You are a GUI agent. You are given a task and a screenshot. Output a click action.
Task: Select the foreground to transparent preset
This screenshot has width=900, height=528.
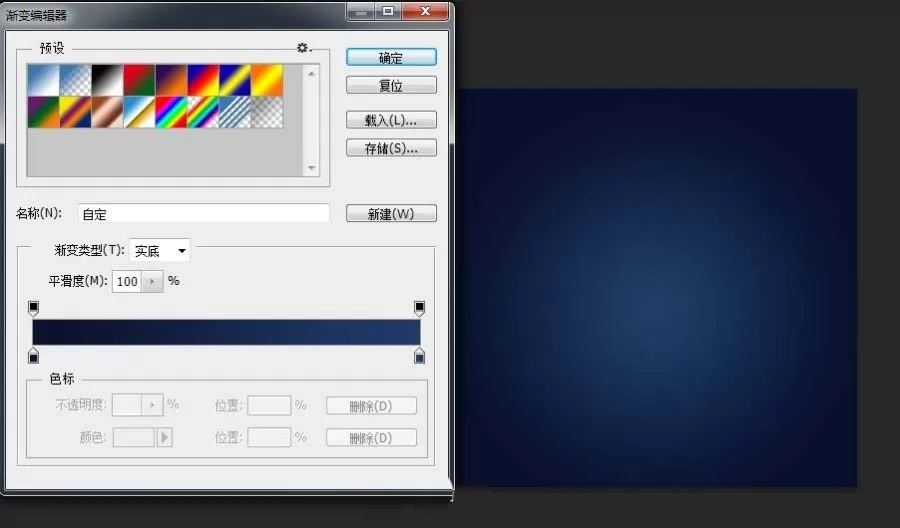(x=75, y=80)
